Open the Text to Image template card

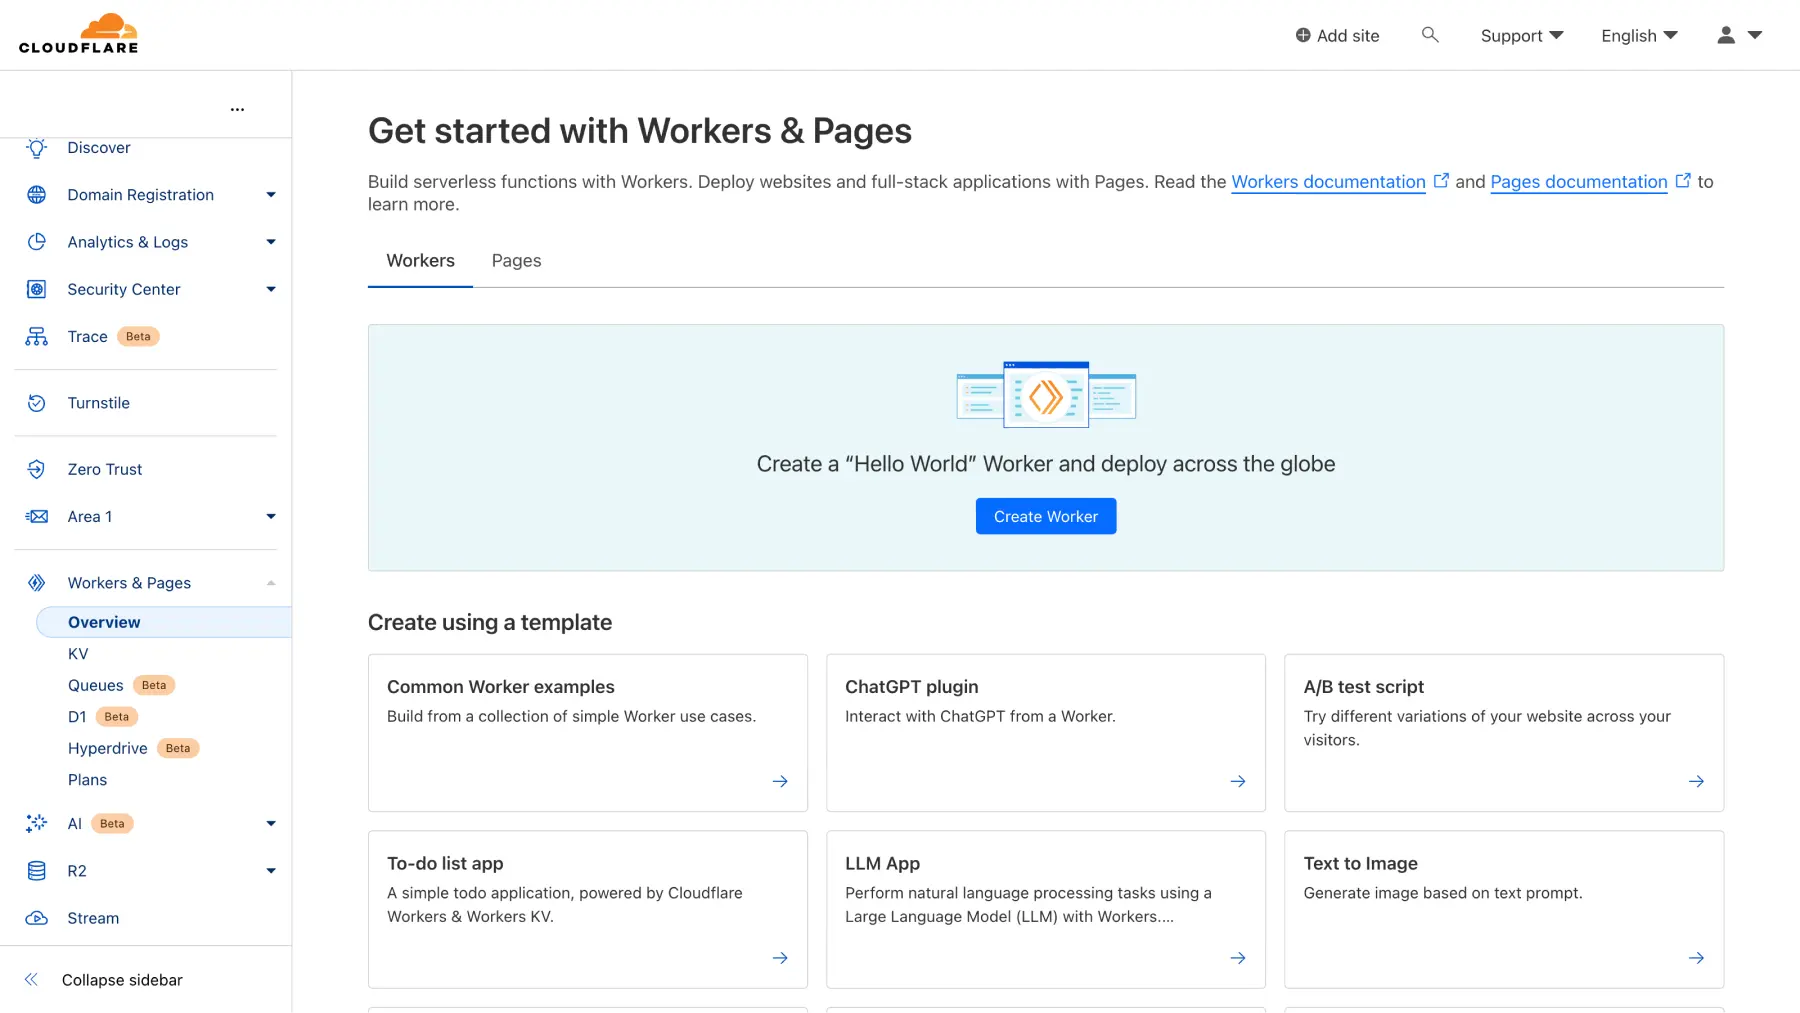pyautogui.click(x=1504, y=910)
